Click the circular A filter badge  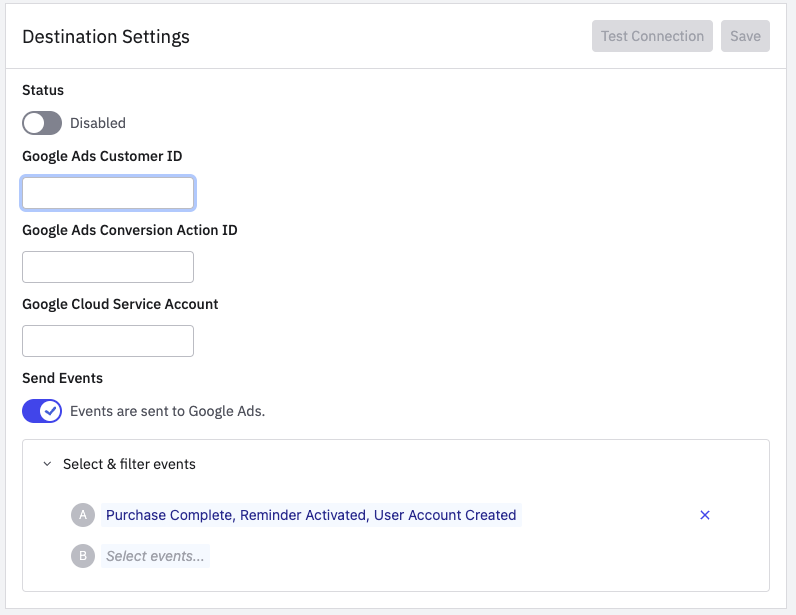[x=83, y=515]
